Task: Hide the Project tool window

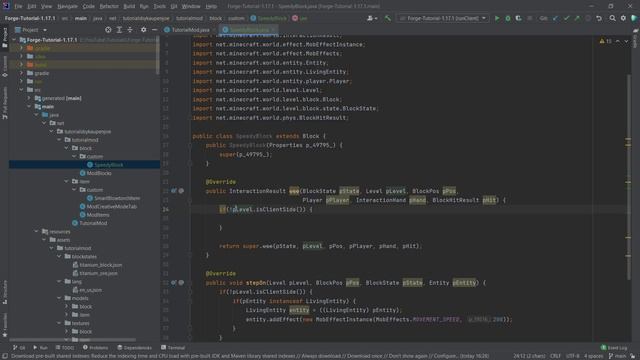Action: pos(154,30)
